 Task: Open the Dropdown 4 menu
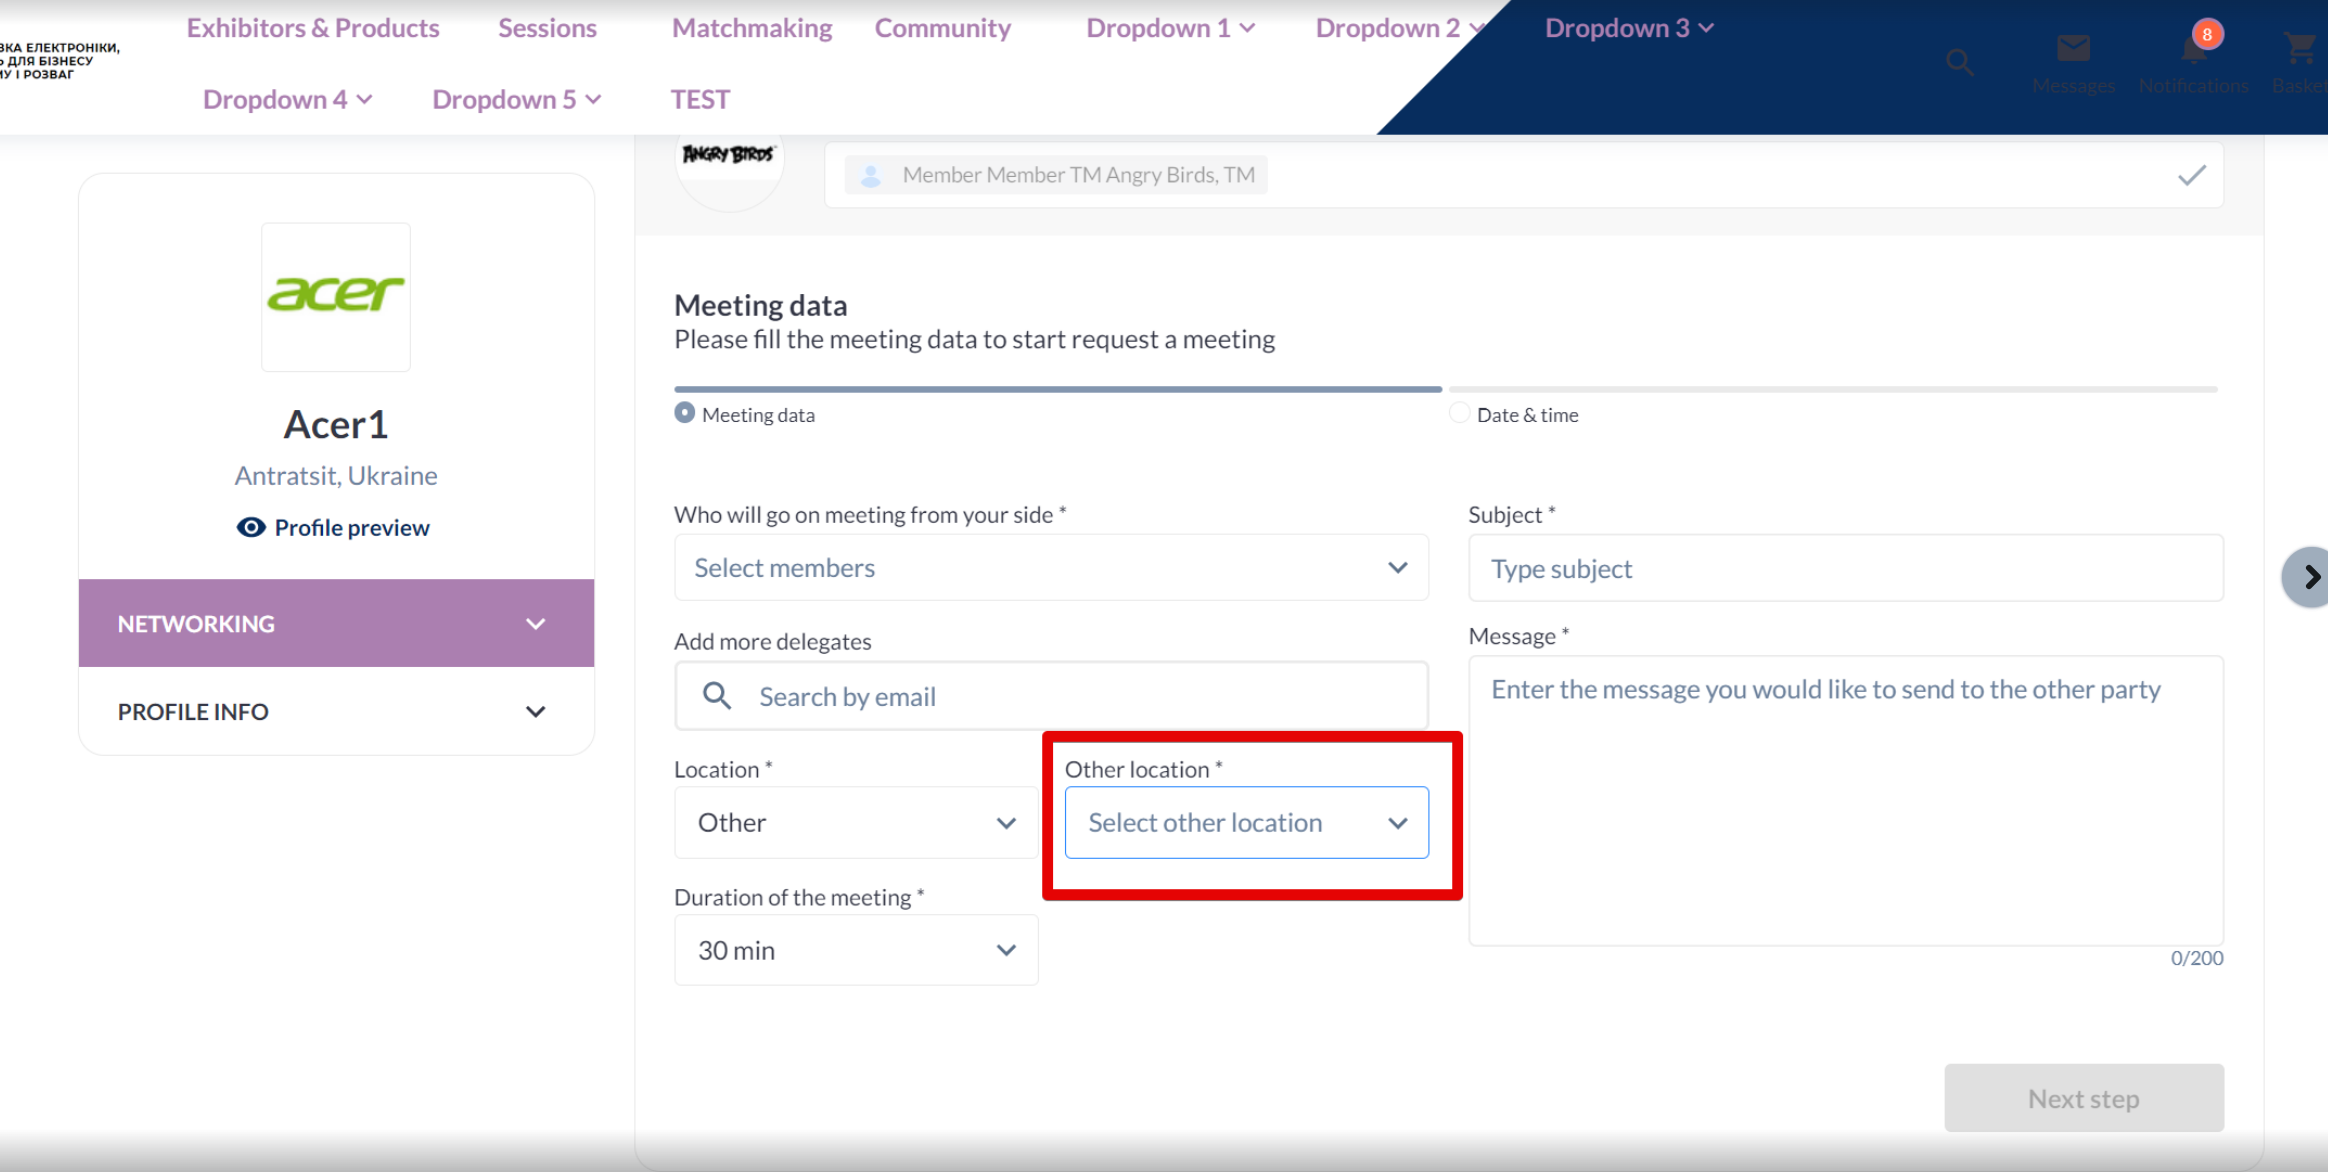coord(287,100)
